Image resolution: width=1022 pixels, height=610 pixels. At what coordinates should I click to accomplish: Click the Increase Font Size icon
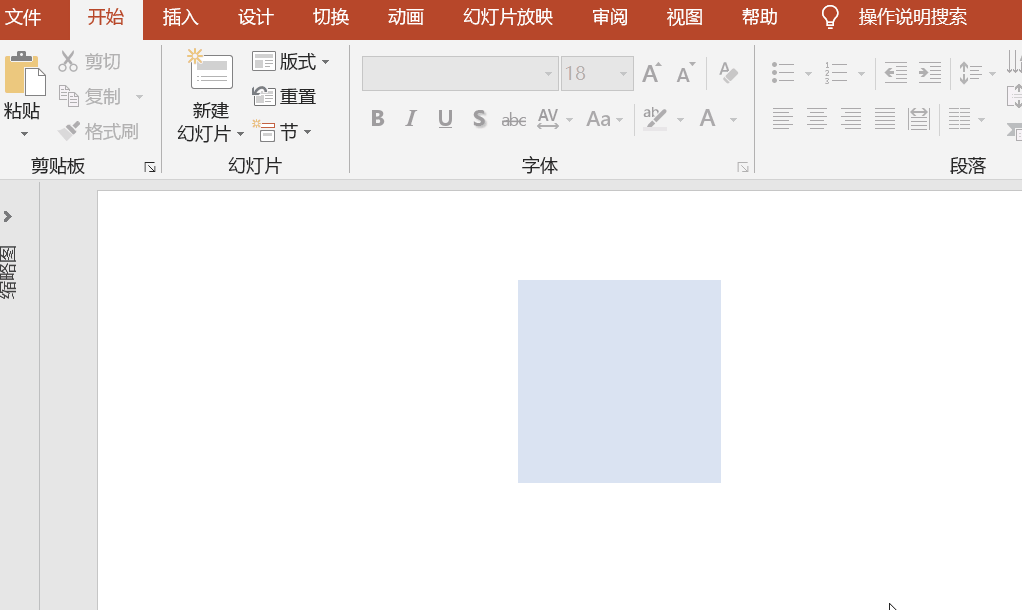pyautogui.click(x=651, y=72)
